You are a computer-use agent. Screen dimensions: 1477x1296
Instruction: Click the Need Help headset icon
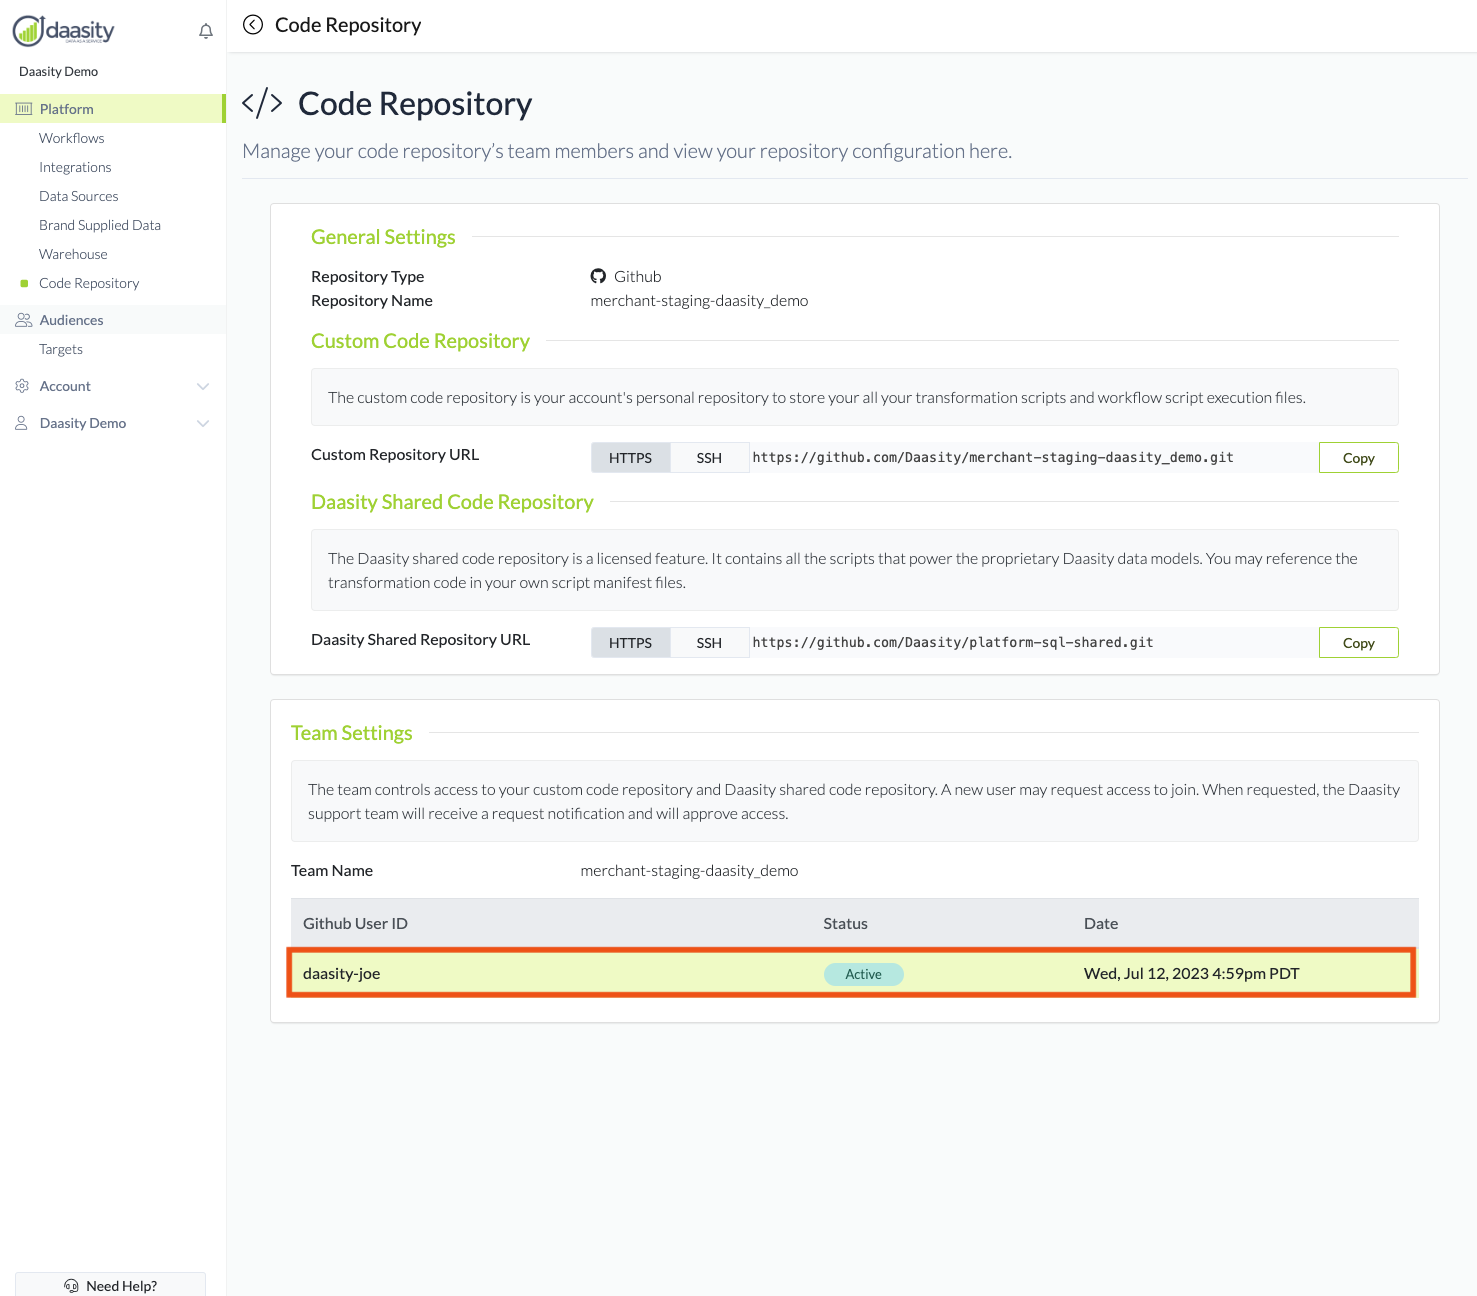point(71,1286)
